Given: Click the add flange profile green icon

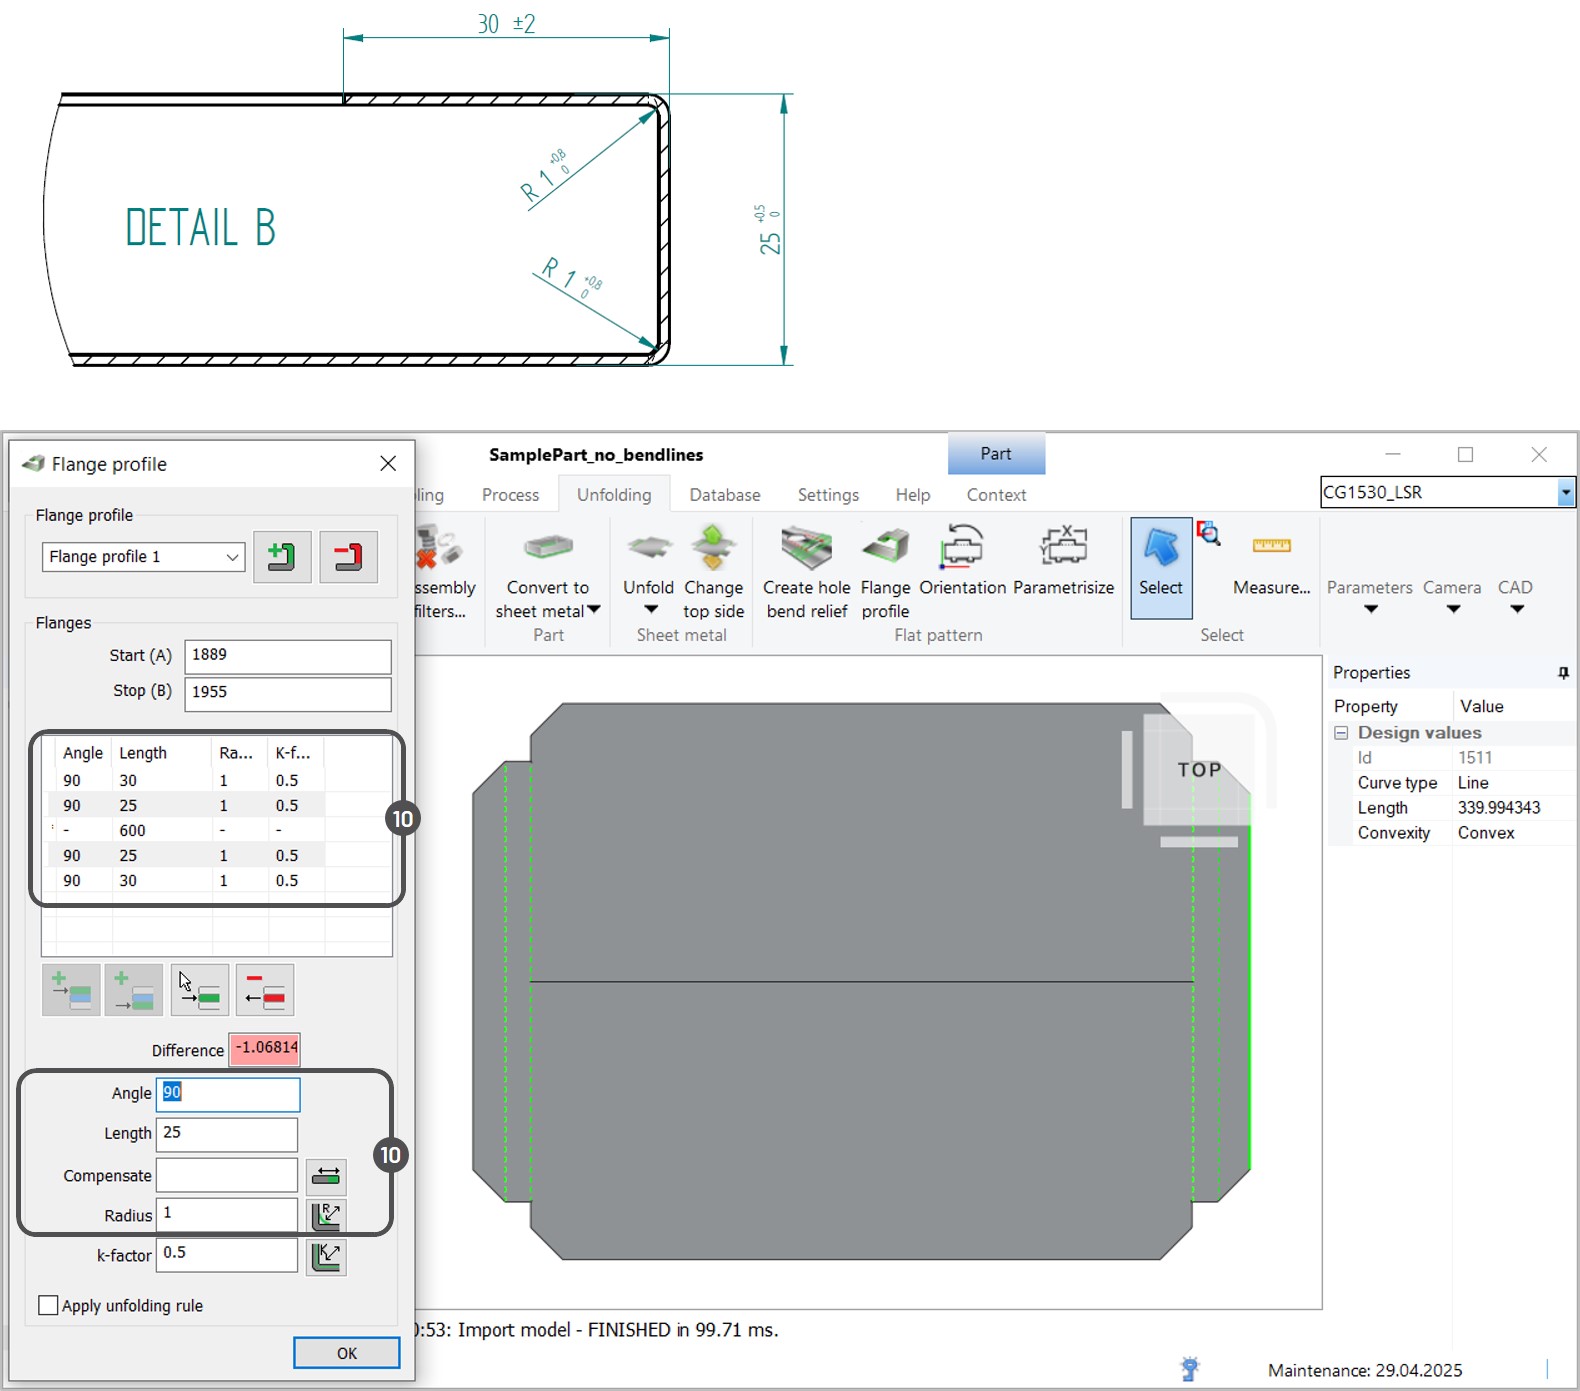Looking at the screenshot, I should point(282,557).
